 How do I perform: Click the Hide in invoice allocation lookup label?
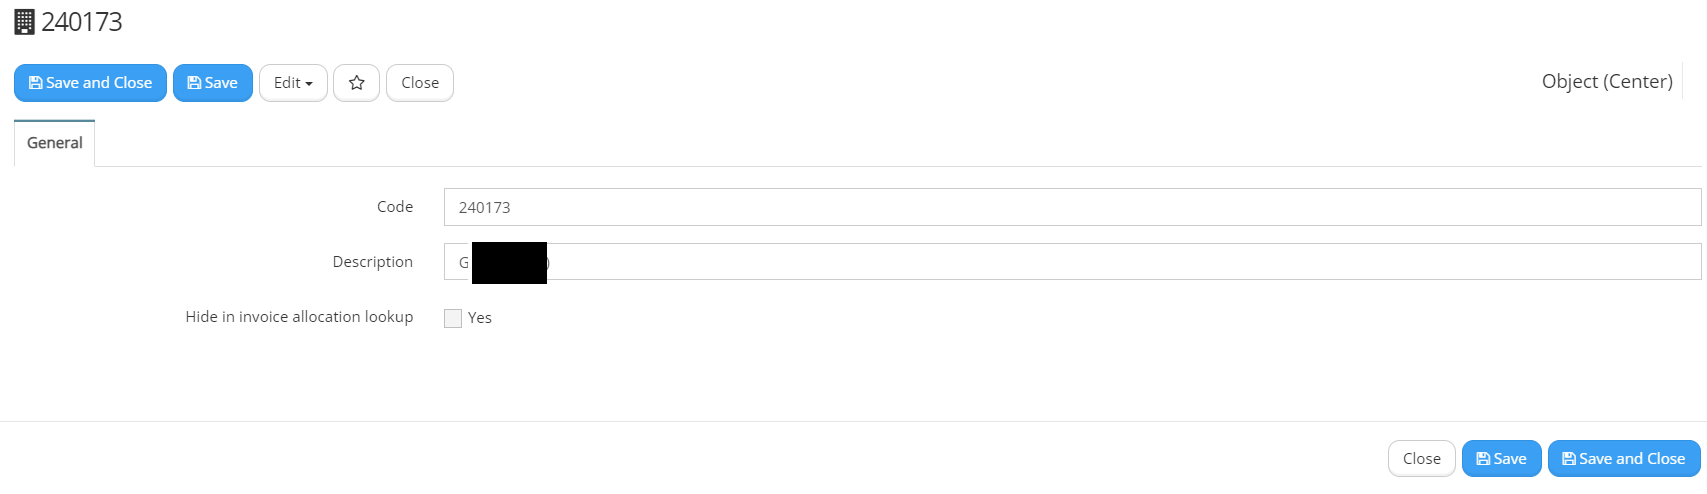tap(299, 317)
